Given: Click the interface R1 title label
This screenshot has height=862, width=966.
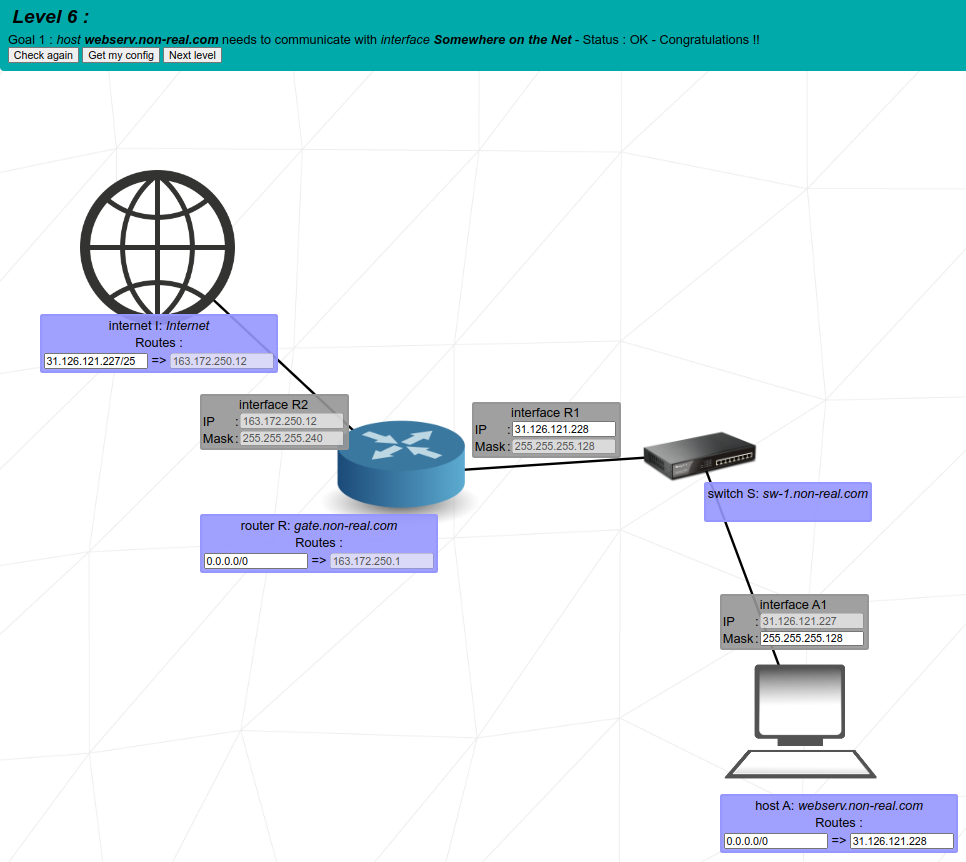Looking at the screenshot, I should [545, 413].
